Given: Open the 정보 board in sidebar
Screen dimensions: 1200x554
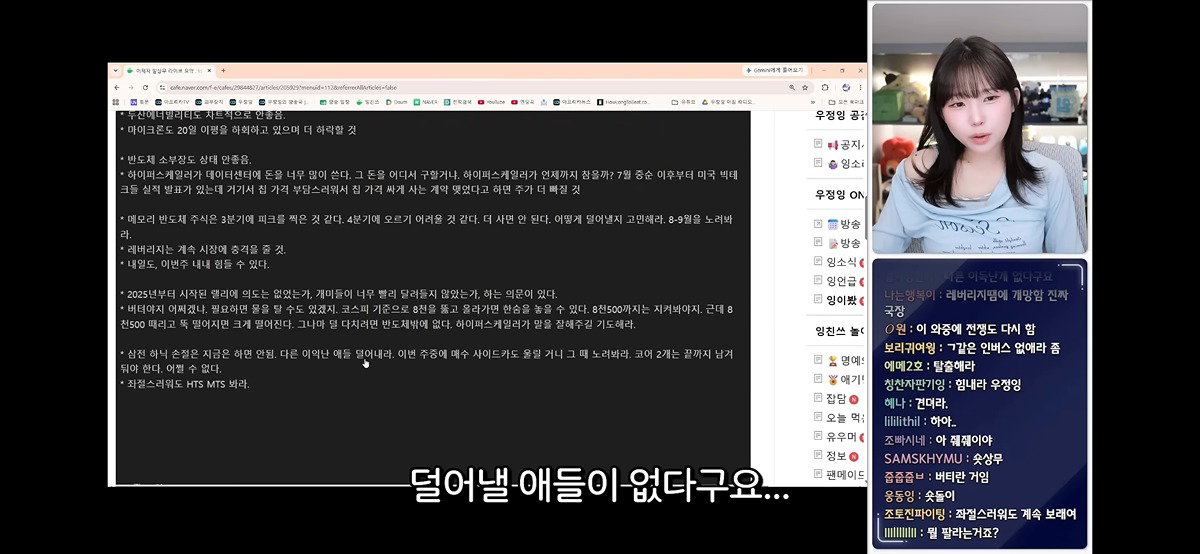Looking at the screenshot, I should (838, 456).
